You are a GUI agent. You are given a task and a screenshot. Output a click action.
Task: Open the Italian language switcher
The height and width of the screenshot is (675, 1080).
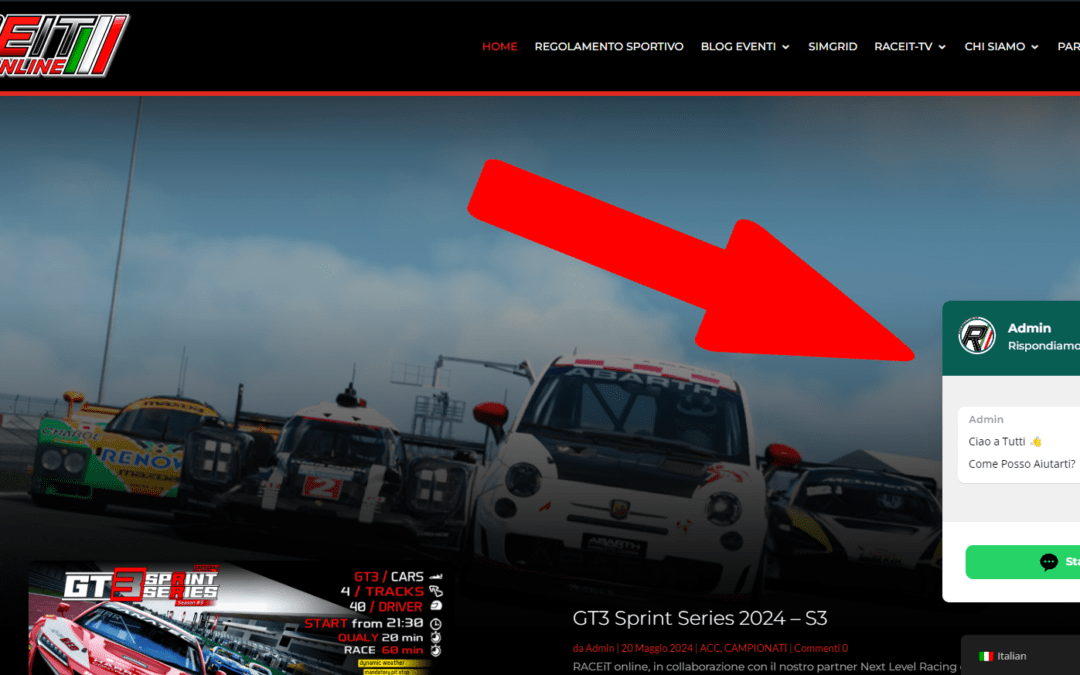[1020, 656]
